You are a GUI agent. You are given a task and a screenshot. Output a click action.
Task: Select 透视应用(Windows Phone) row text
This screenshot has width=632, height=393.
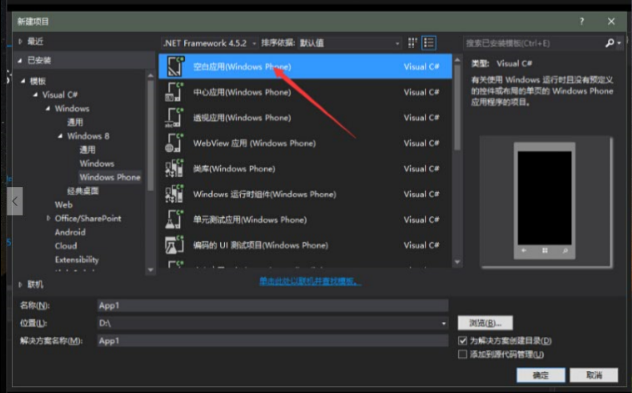pyautogui.click(x=242, y=118)
